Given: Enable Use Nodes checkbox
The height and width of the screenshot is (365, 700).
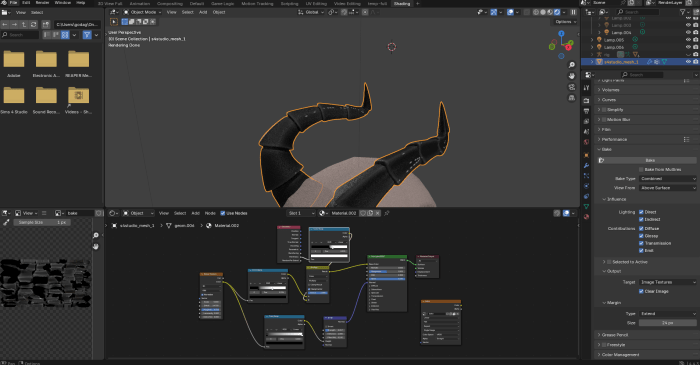Looking at the screenshot, I should tap(223, 213).
